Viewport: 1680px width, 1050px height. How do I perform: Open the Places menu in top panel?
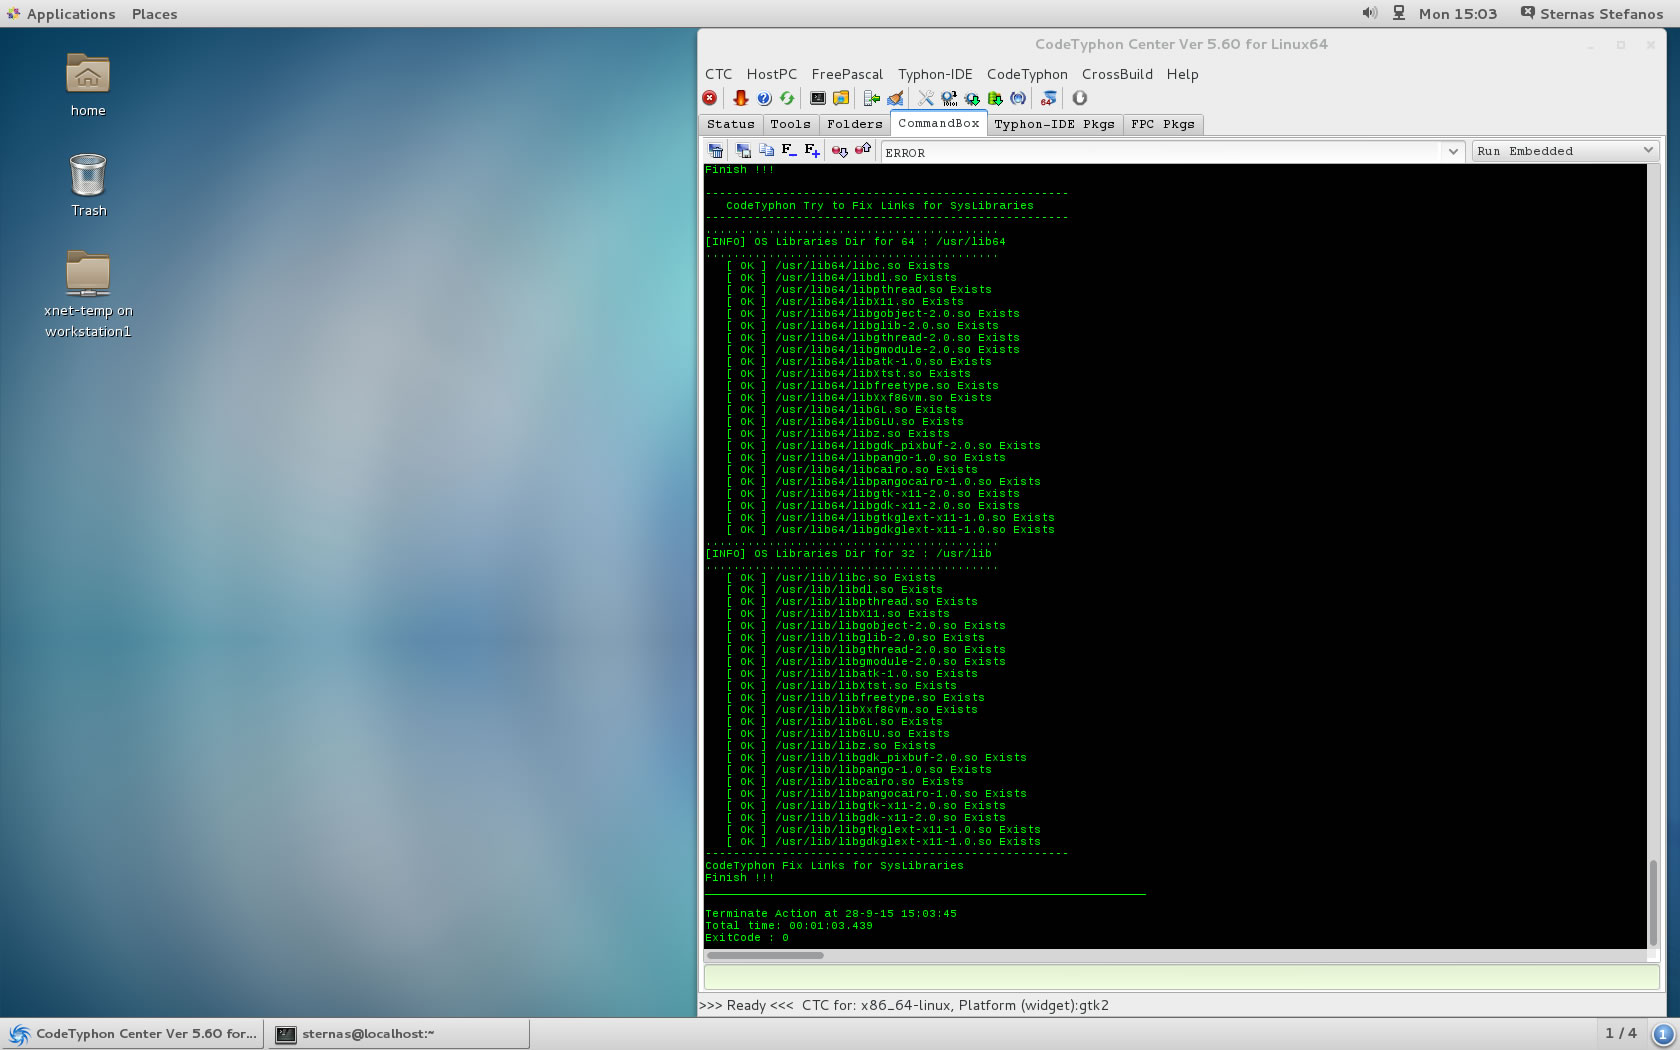click(154, 14)
